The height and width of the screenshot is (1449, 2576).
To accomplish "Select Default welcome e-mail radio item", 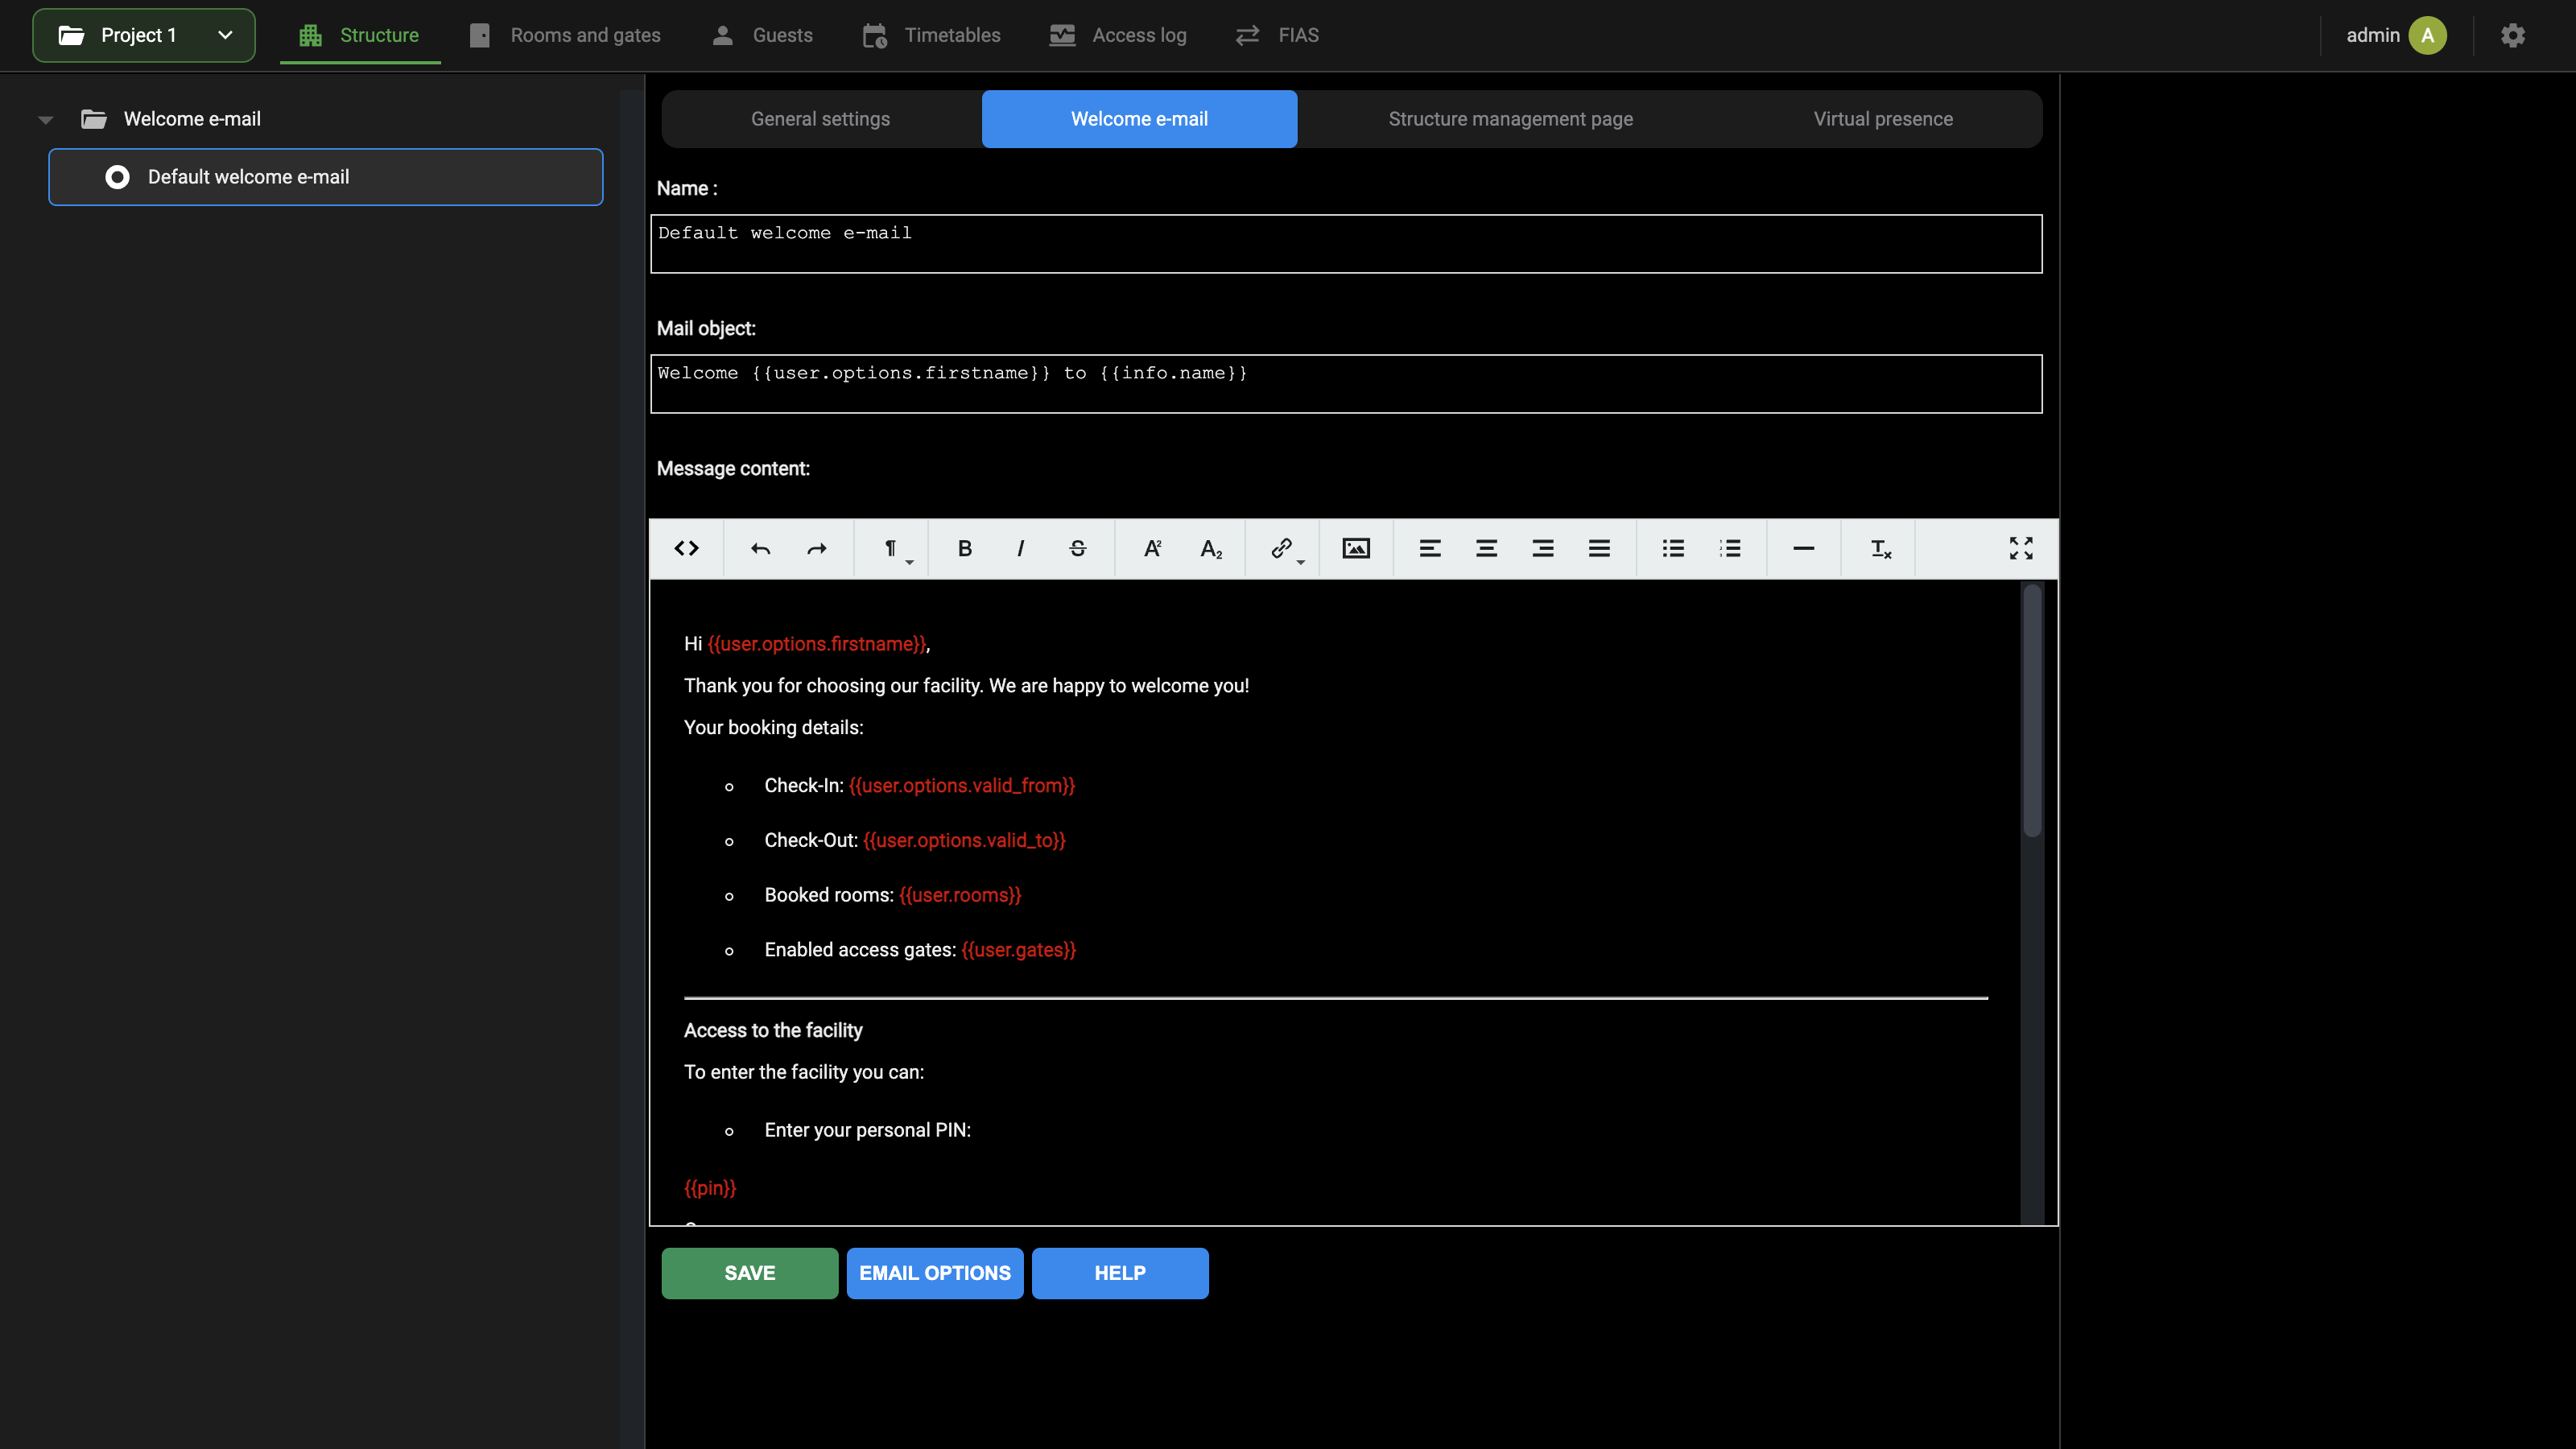I will [325, 177].
